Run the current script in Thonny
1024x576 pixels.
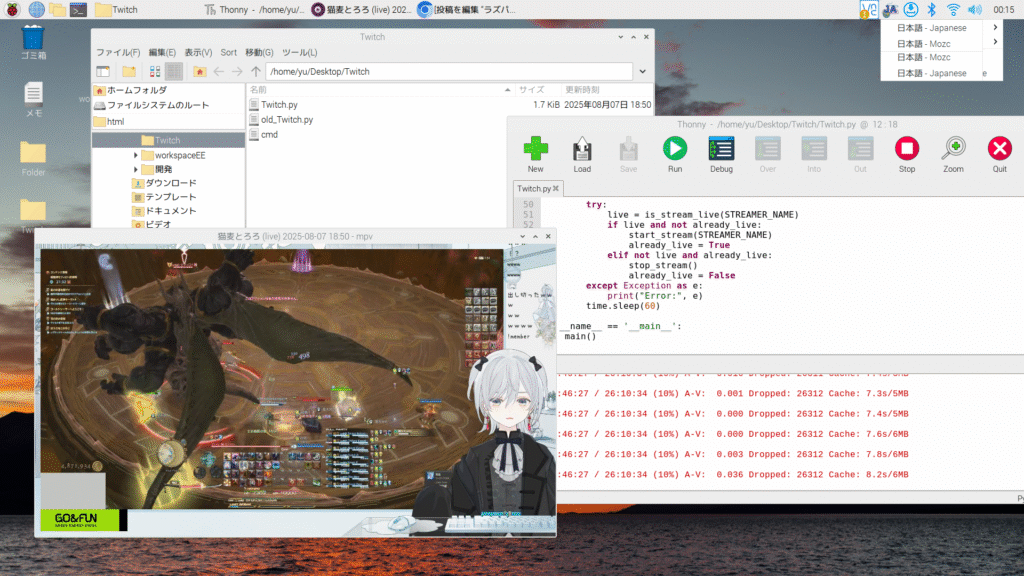pos(675,155)
